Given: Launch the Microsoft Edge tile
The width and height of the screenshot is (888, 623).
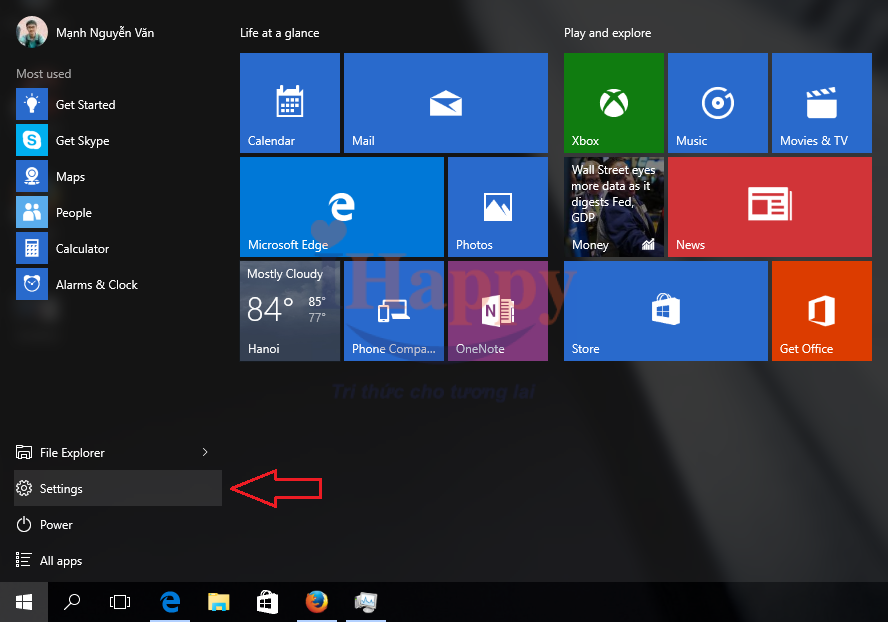Looking at the screenshot, I should [341, 207].
